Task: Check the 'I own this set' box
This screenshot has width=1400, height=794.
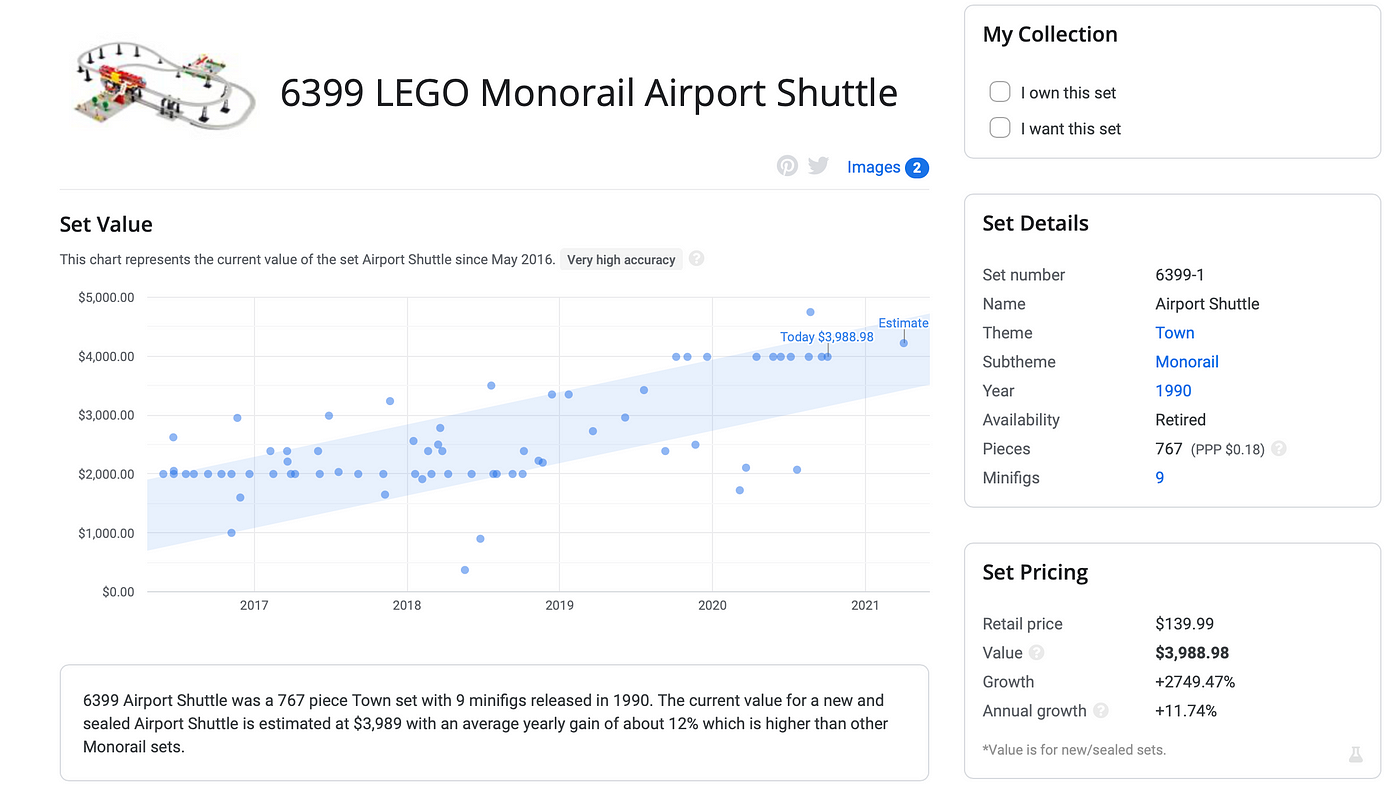Action: pyautogui.click(x=1000, y=92)
